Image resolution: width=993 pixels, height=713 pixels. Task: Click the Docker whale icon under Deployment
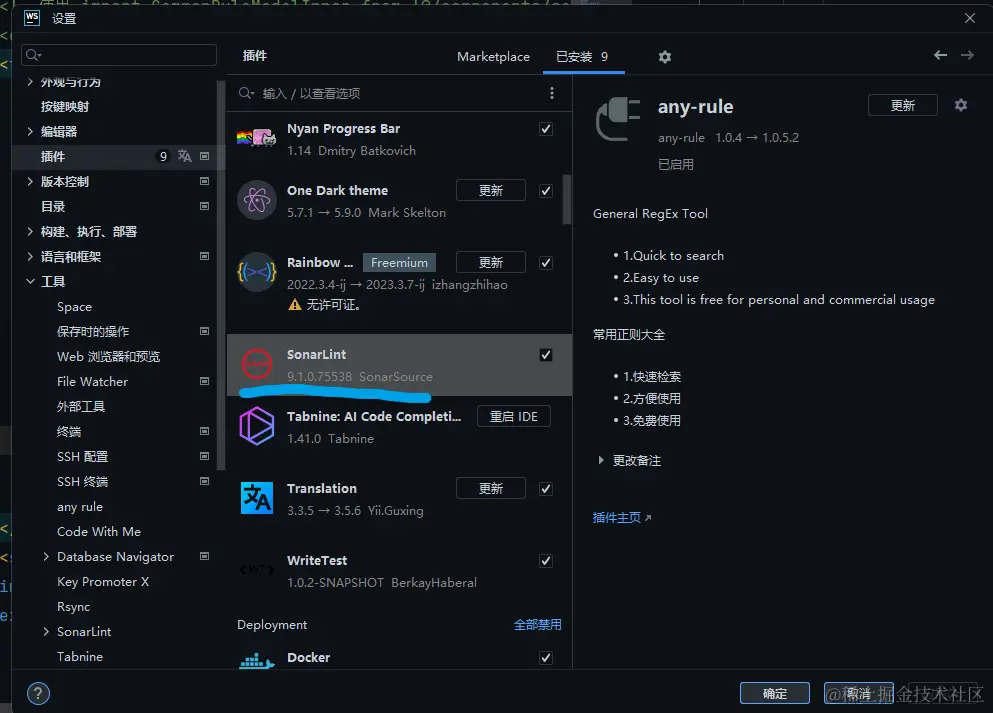(x=256, y=659)
